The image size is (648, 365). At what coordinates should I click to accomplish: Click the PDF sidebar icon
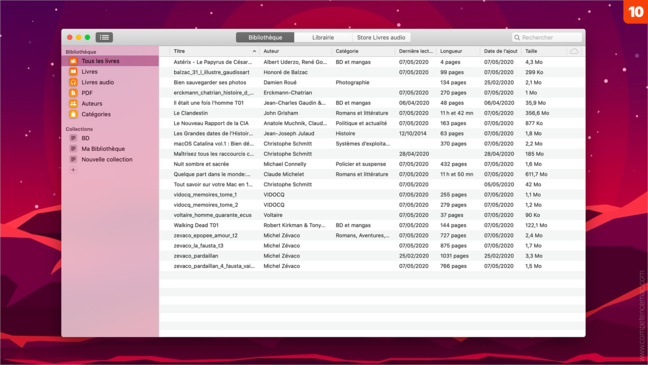(x=73, y=93)
